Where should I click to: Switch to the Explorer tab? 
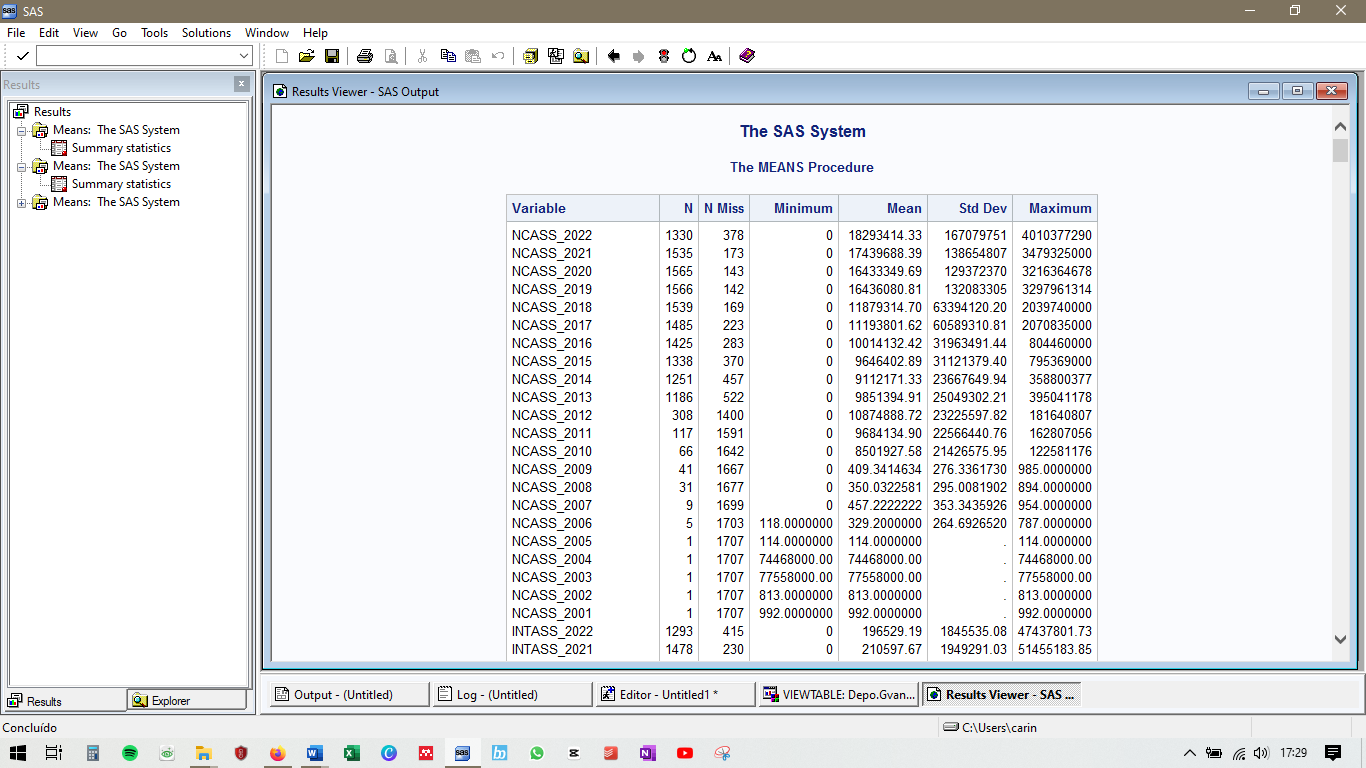187,701
